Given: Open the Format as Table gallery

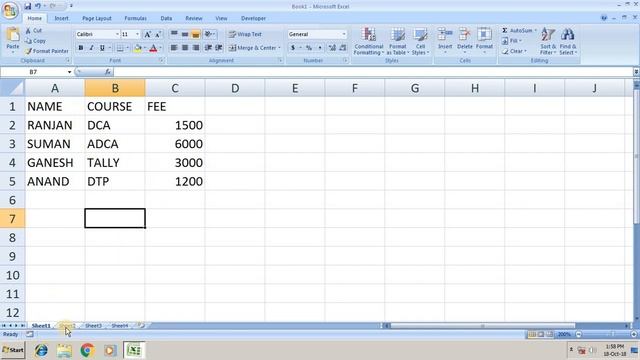Looking at the screenshot, I should (x=398, y=41).
